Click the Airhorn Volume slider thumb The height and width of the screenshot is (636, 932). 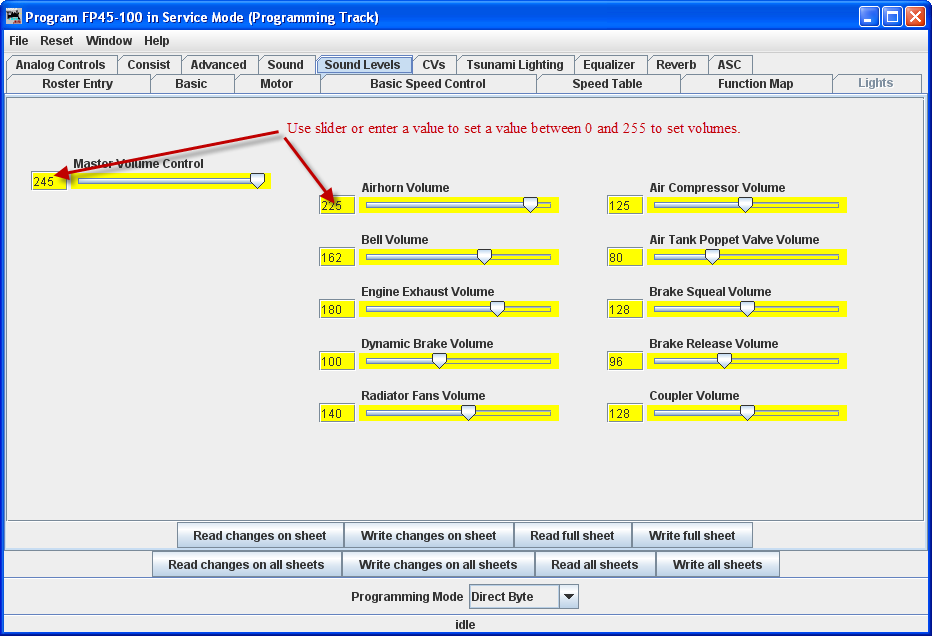click(530, 204)
